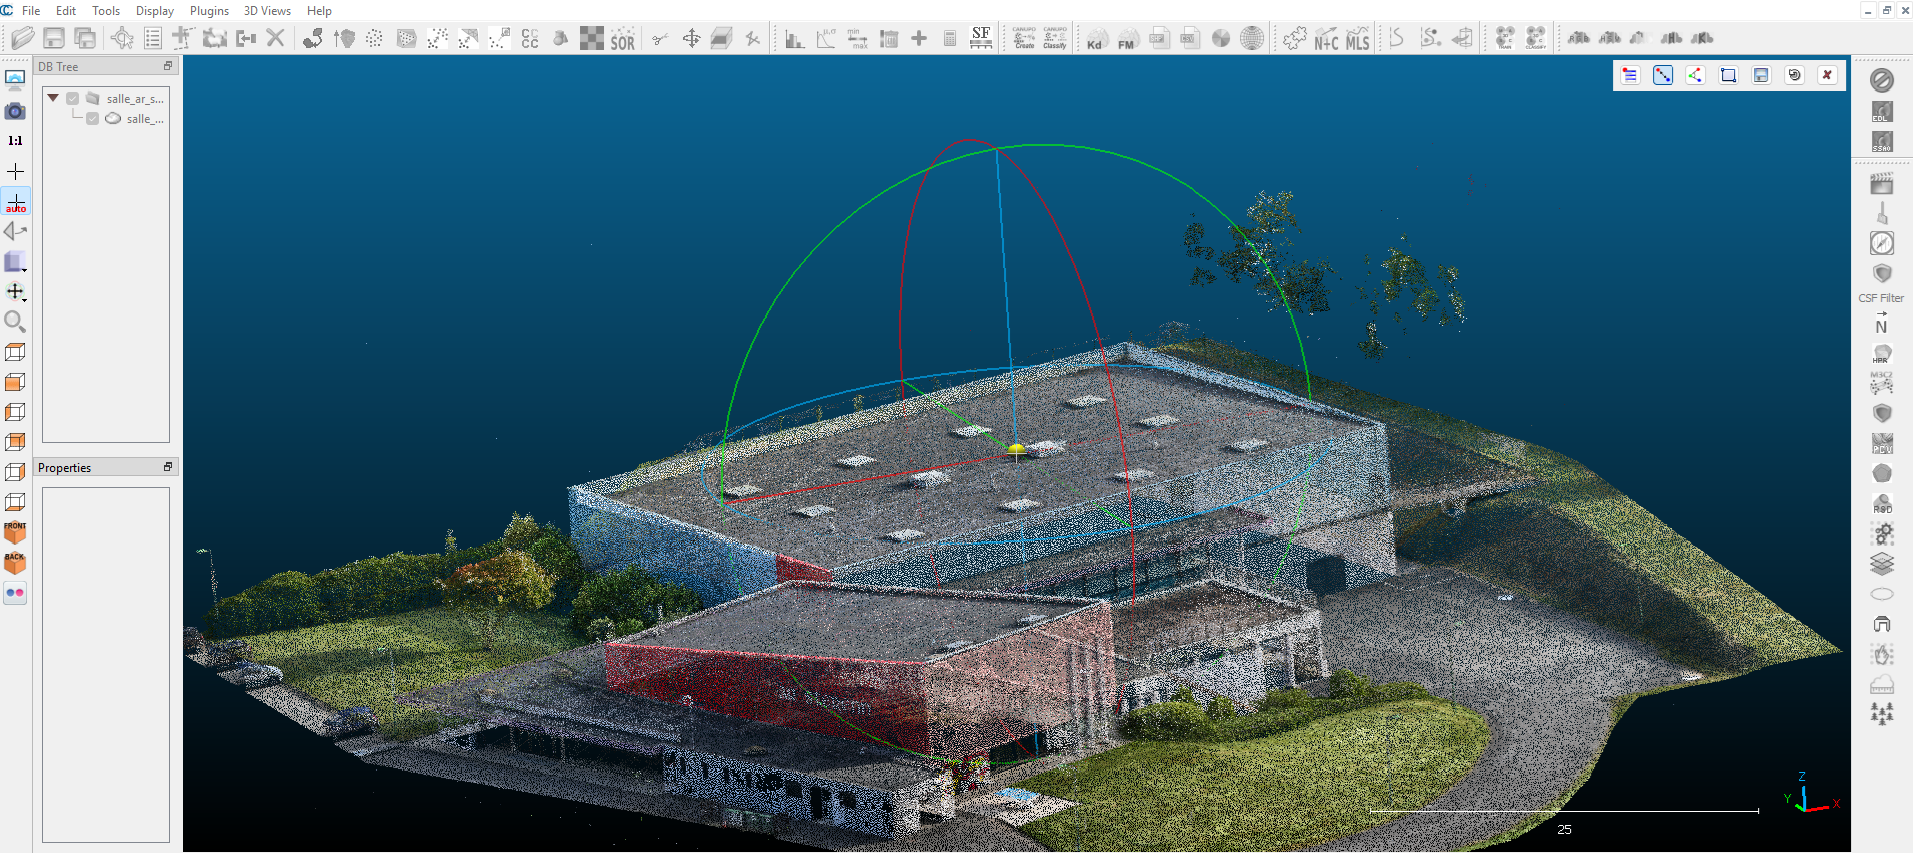Click the list icon in floating viewport toolbar
1913x853 pixels.
(x=1630, y=75)
